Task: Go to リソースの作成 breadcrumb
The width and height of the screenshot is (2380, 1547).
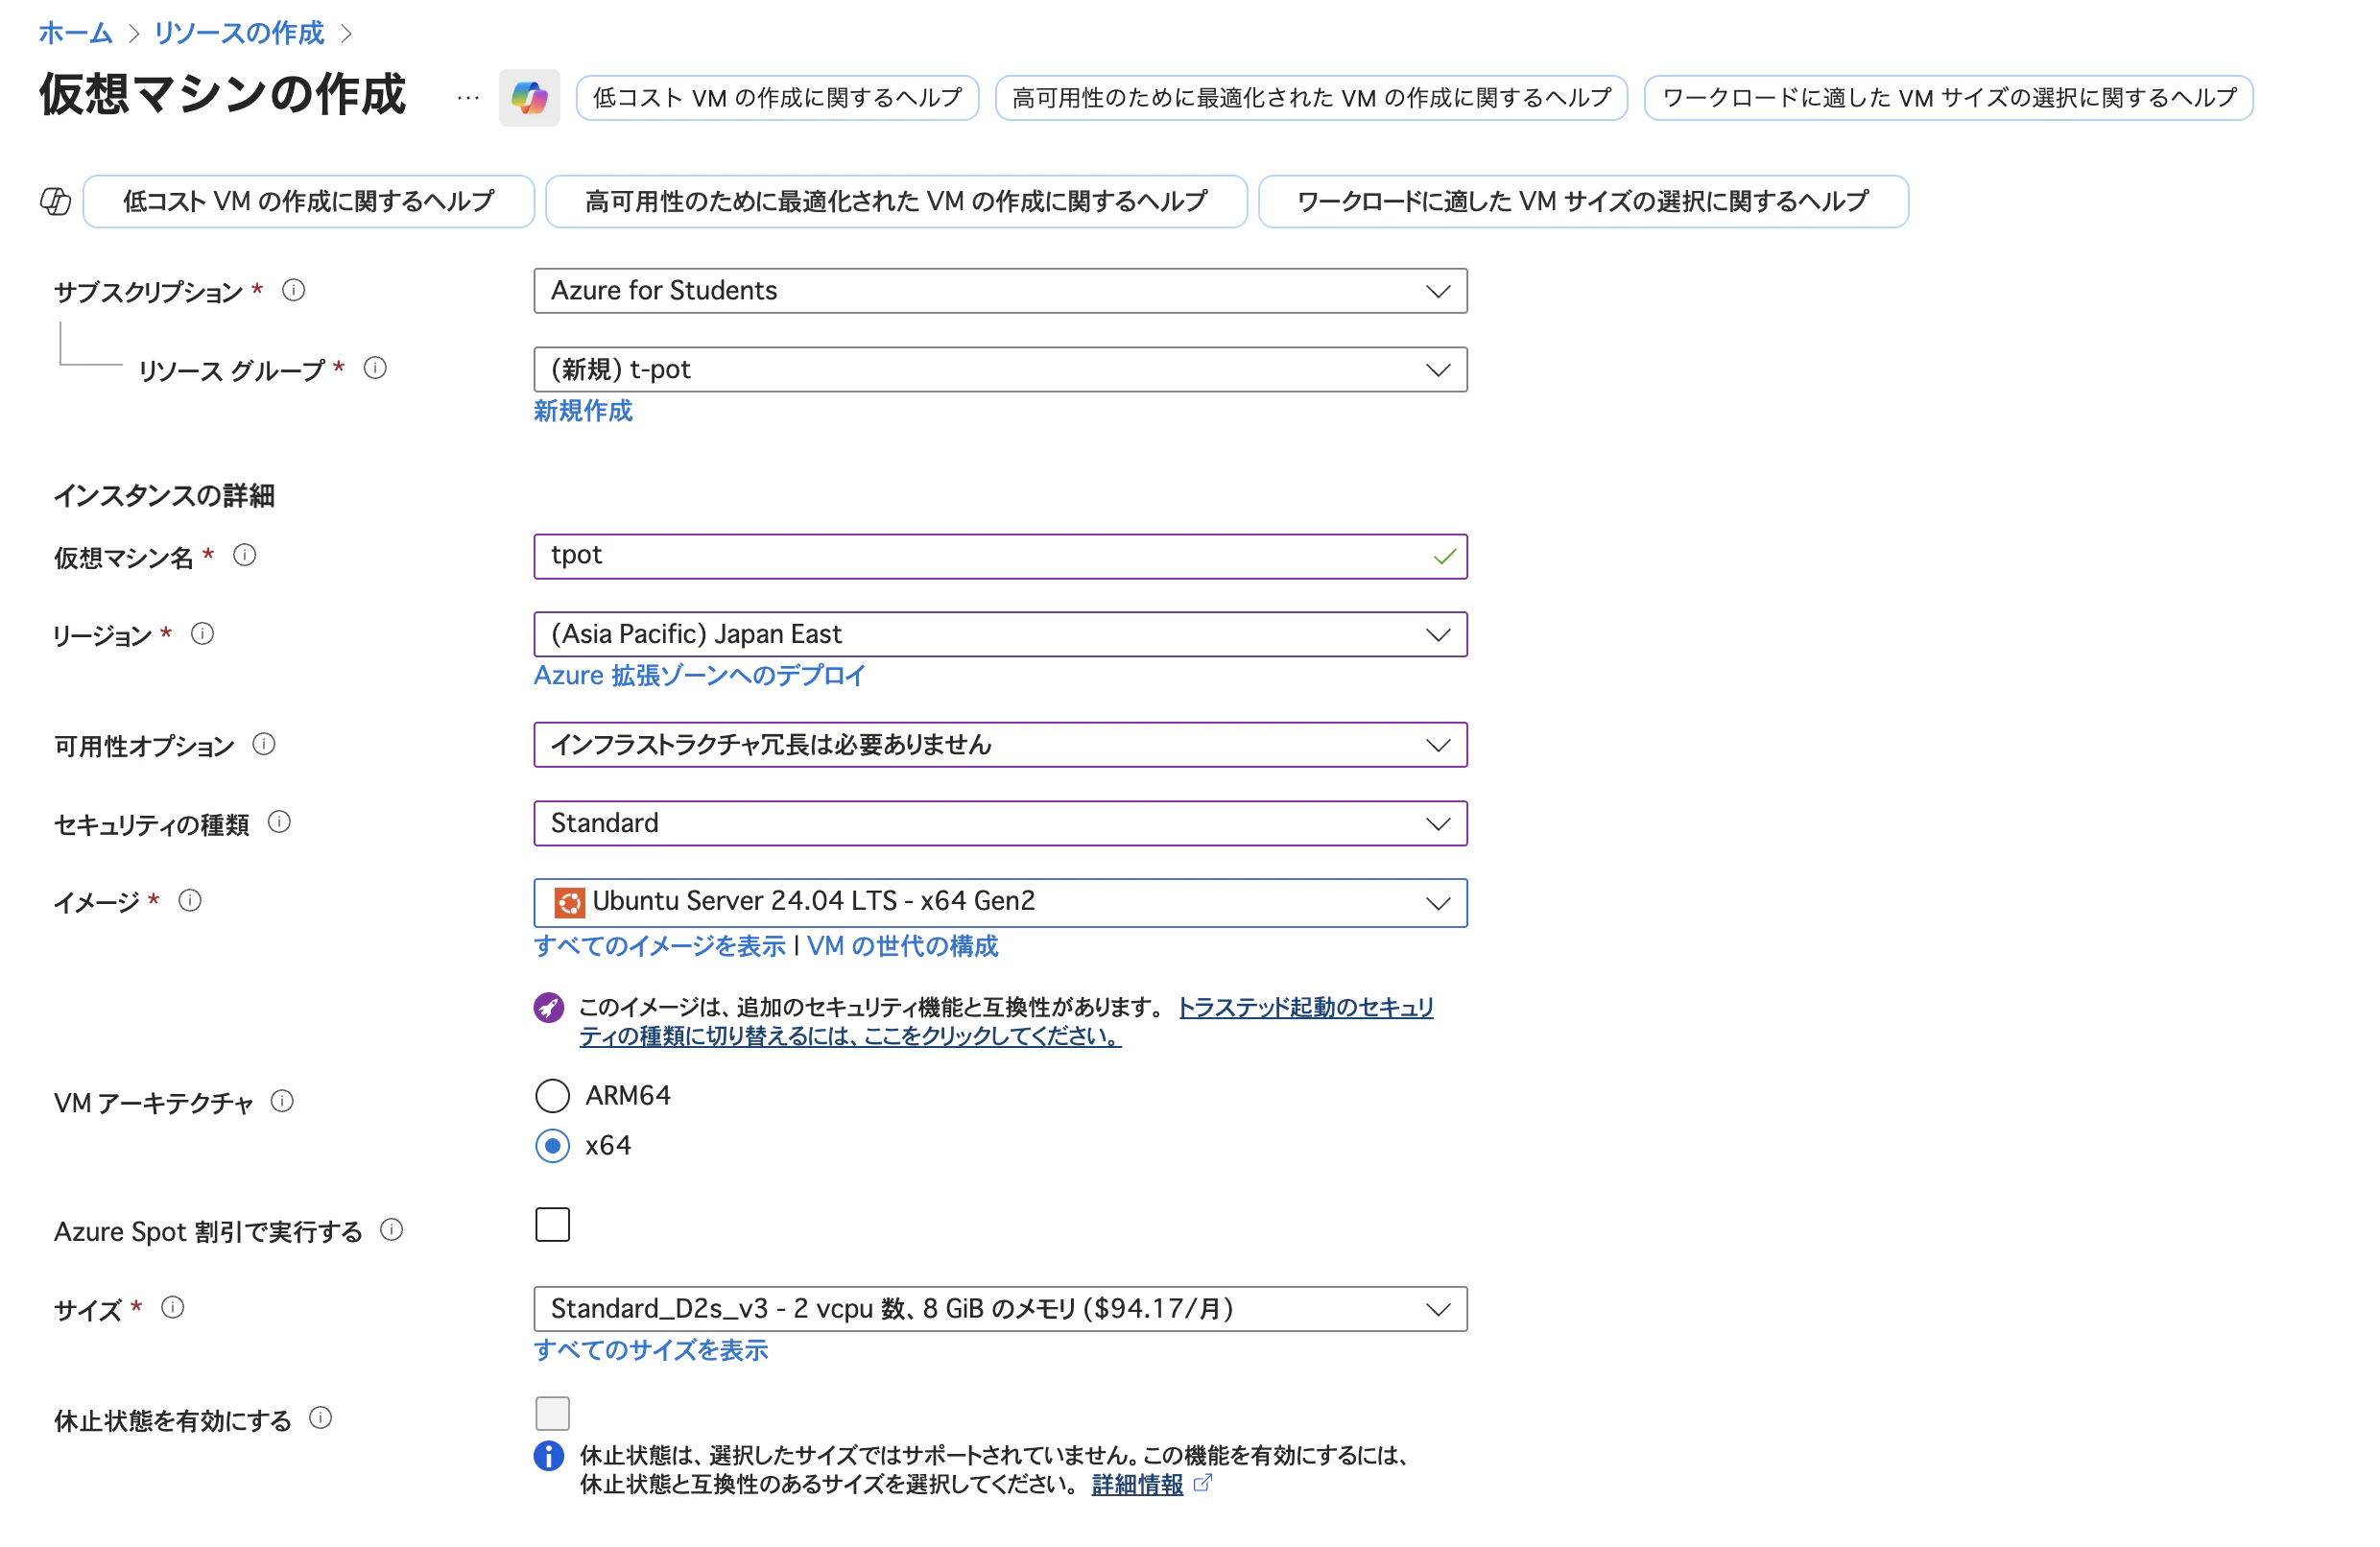Action: point(239,33)
